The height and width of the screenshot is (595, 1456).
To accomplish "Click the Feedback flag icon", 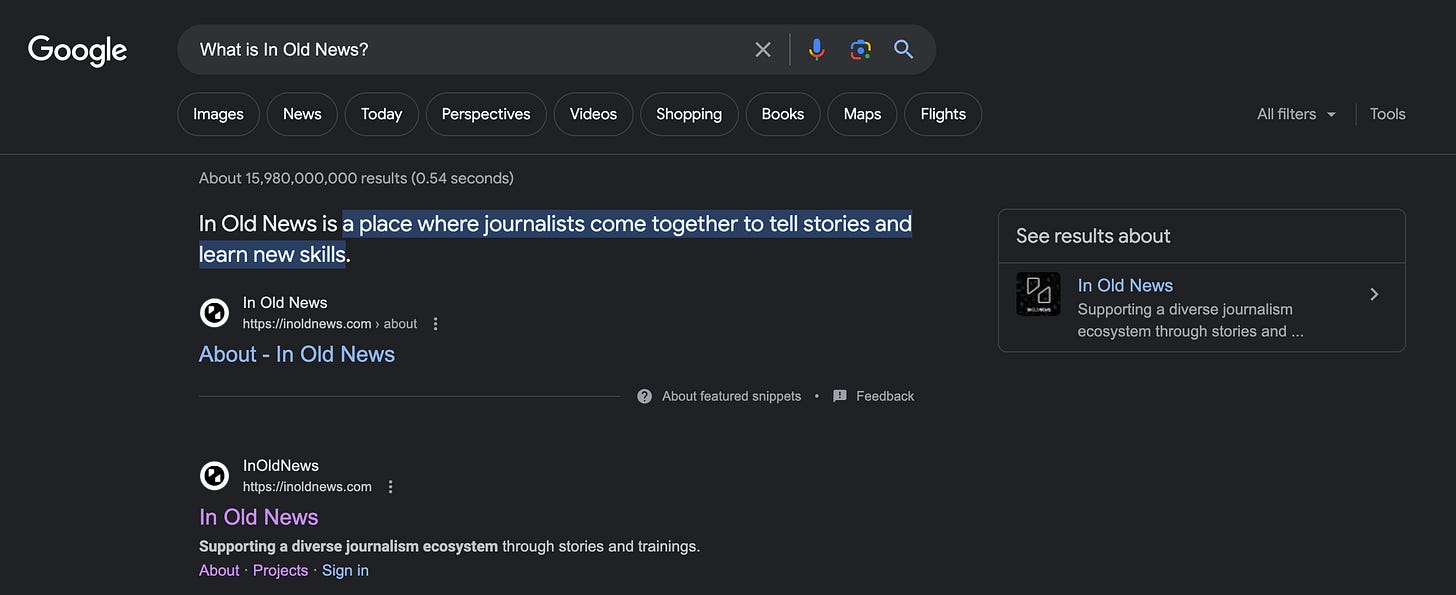I will [839, 396].
